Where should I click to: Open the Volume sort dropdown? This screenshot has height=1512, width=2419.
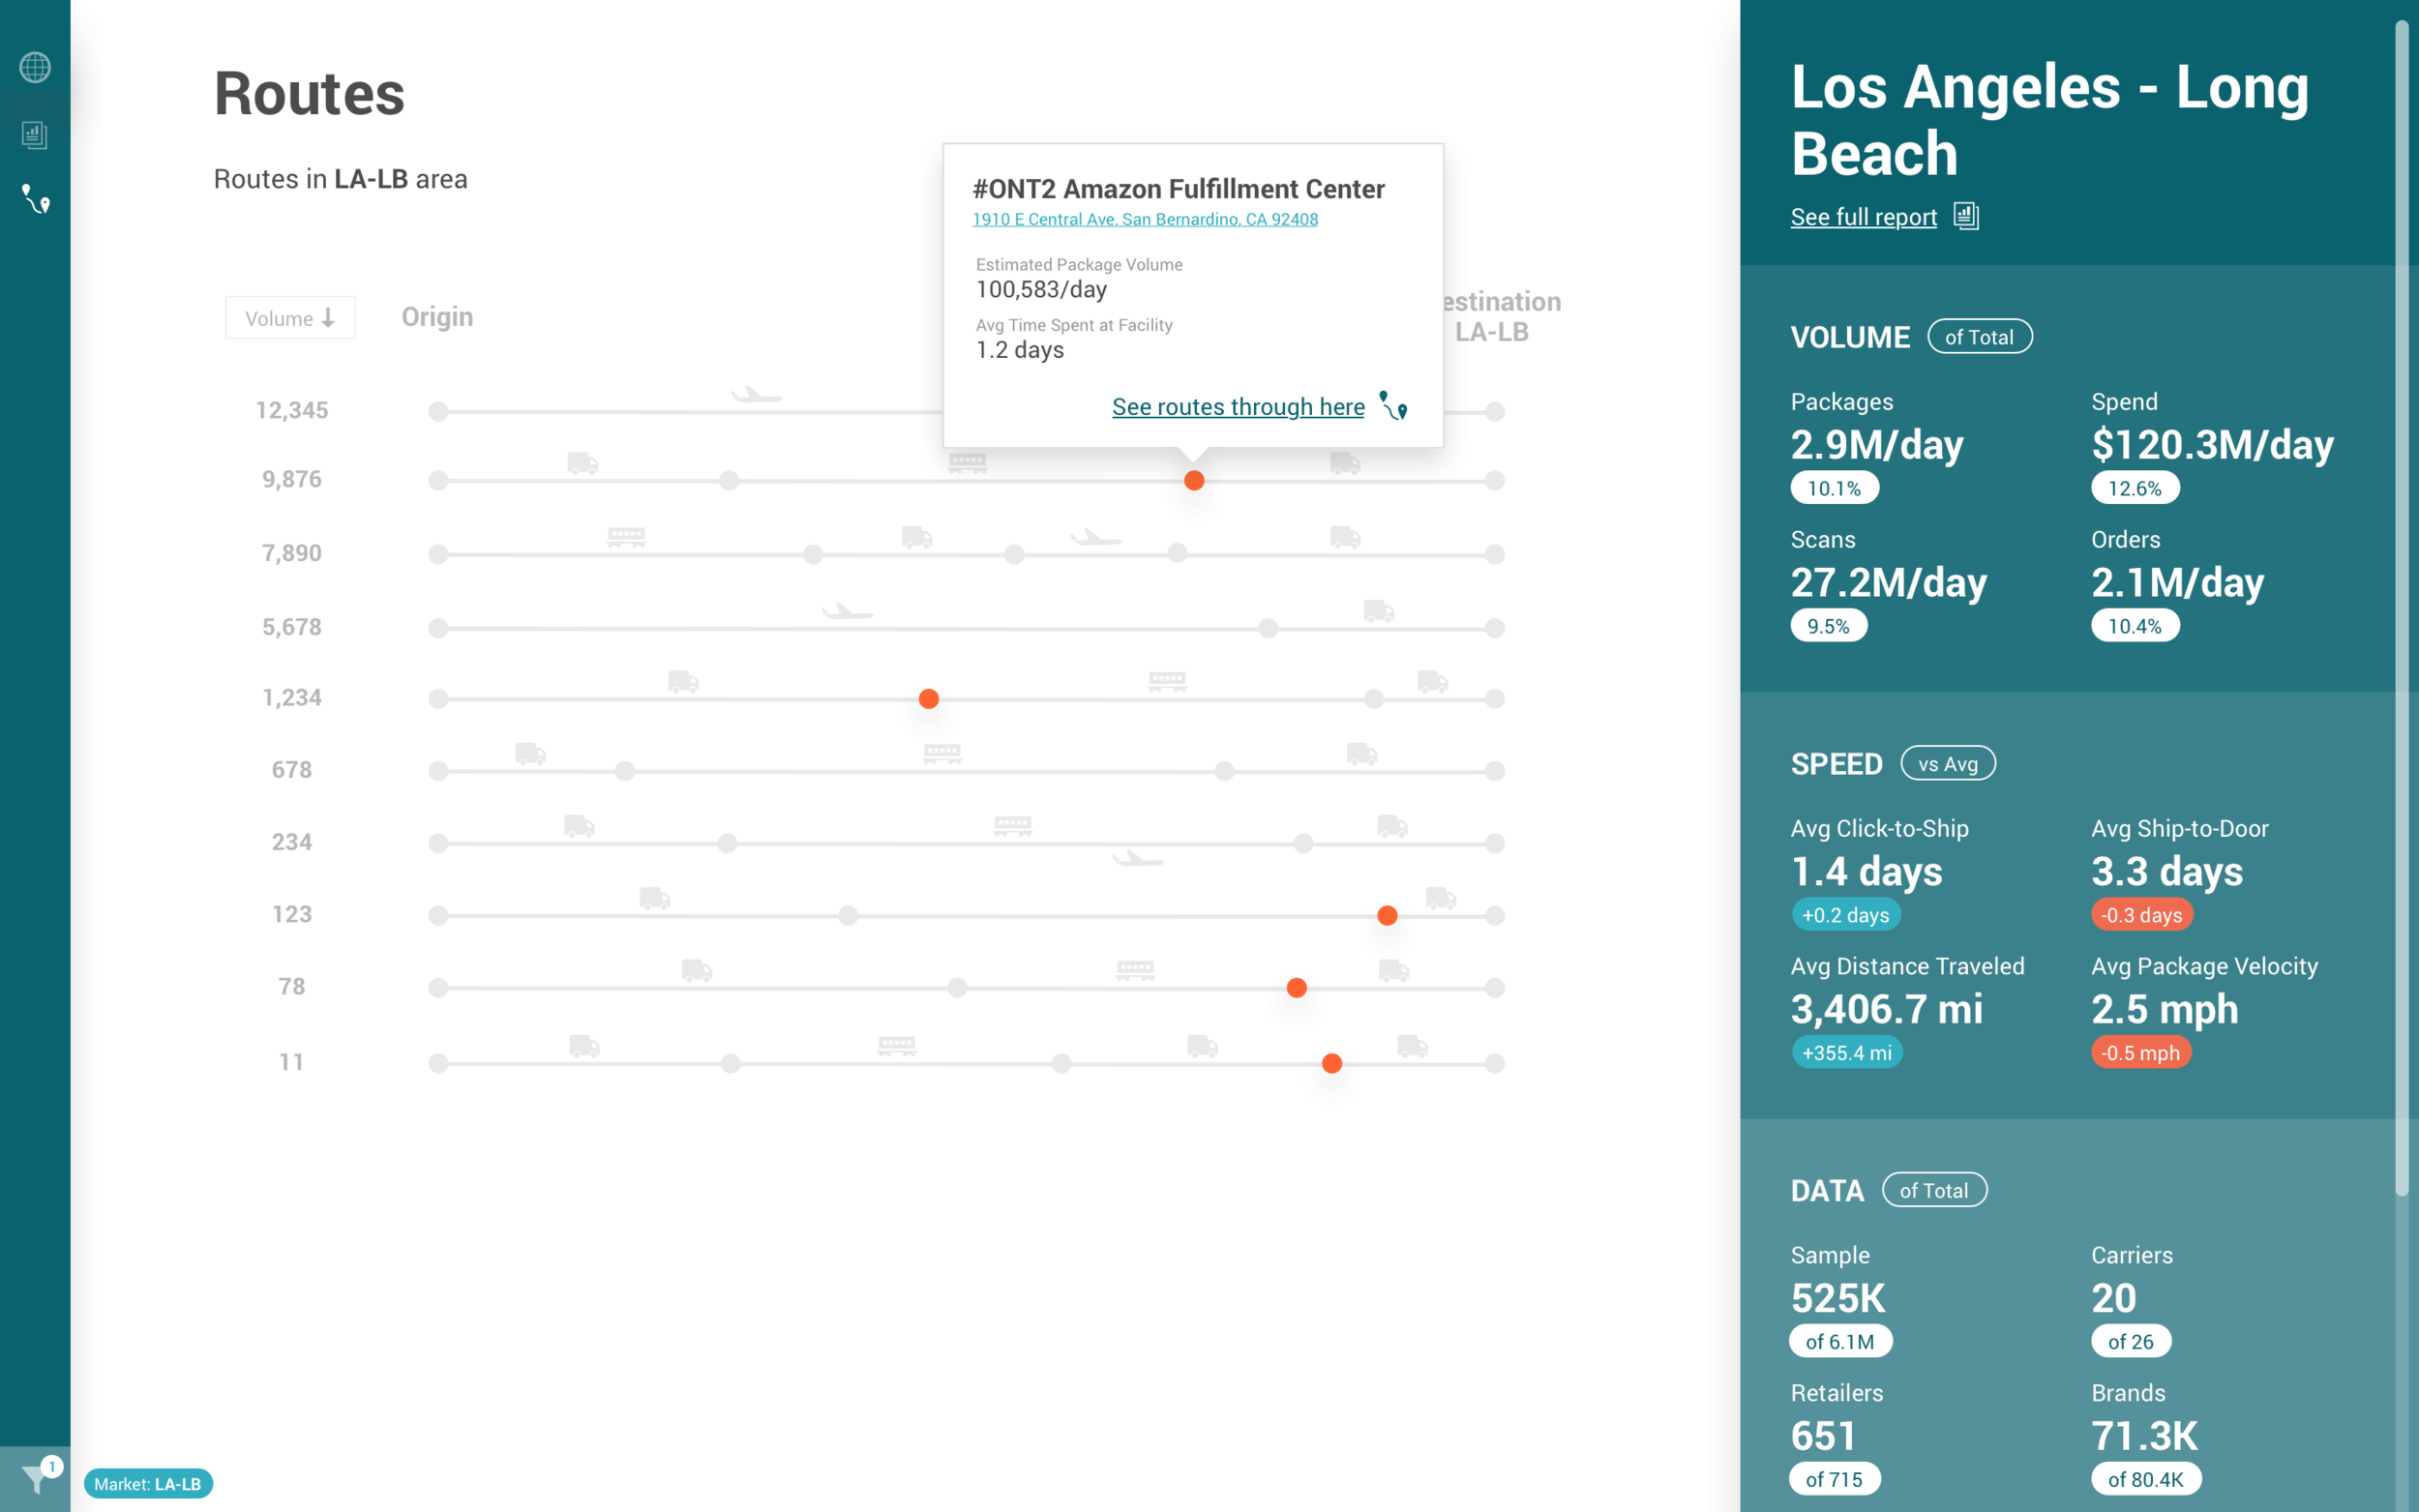(290, 318)
